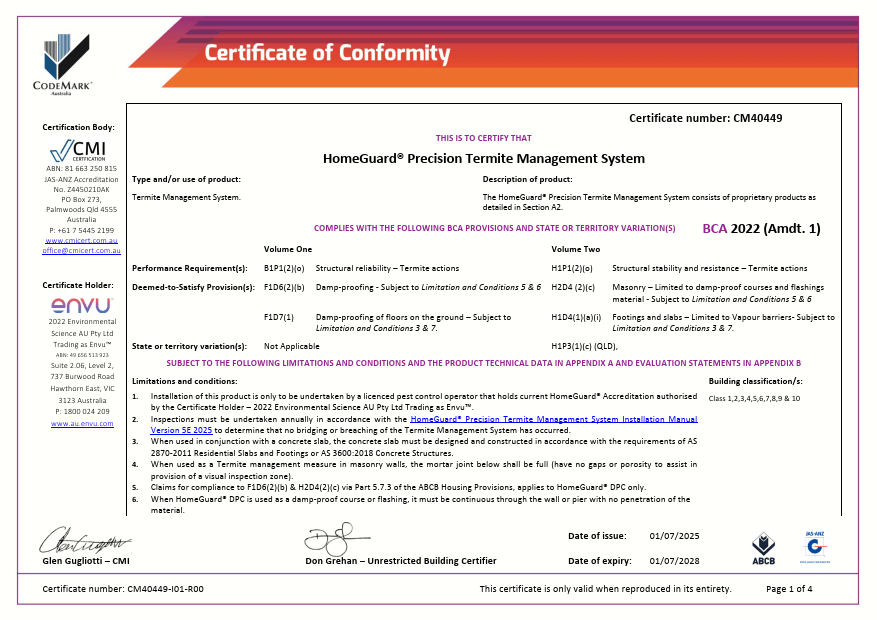Open the www.cmicert.com.au website link
The image size is (877, 620).
pos(82,241)
